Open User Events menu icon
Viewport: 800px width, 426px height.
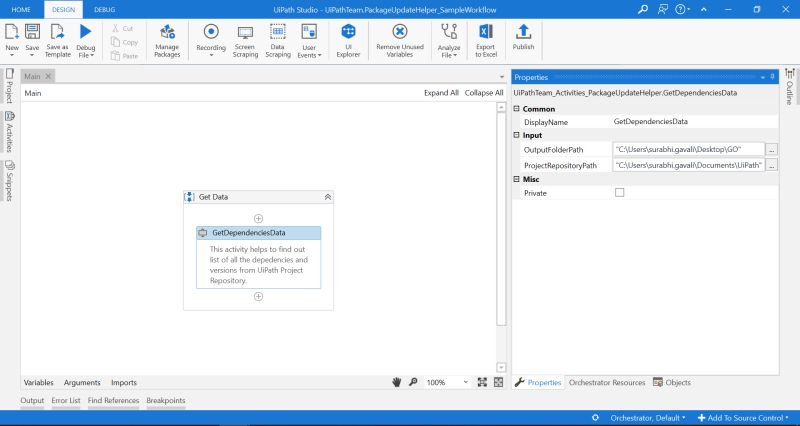(309, 32)
